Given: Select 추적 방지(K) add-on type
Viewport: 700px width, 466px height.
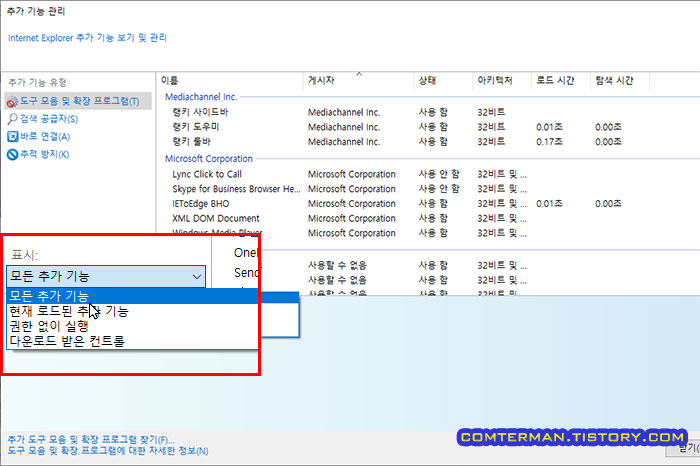Looking at the screenshot, I should coord(45,154).
